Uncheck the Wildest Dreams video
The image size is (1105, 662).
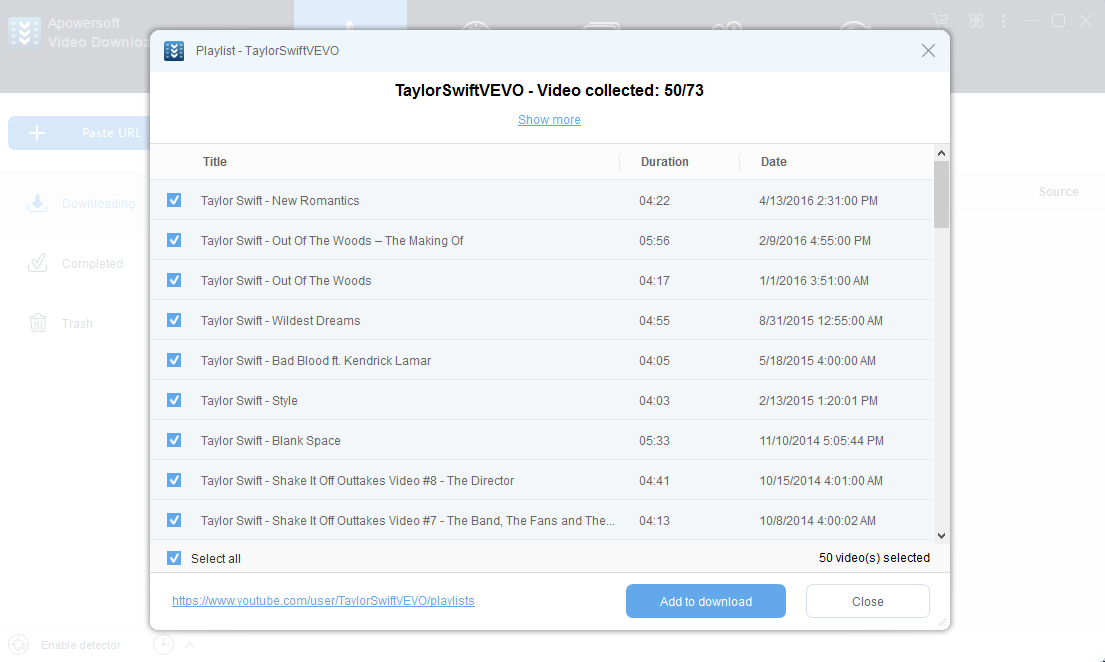pyautogui.click(x=174, y=320)
